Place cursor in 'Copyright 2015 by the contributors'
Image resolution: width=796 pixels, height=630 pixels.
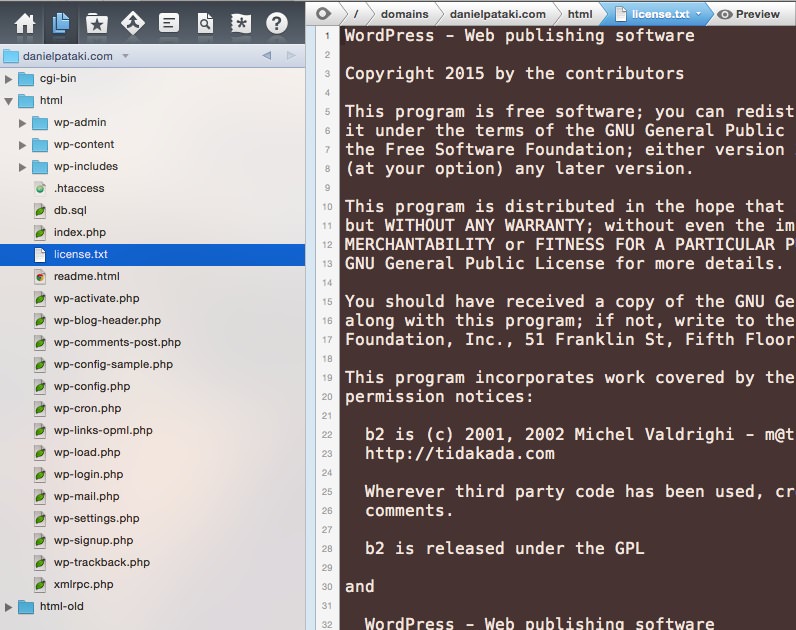[514, 74]
